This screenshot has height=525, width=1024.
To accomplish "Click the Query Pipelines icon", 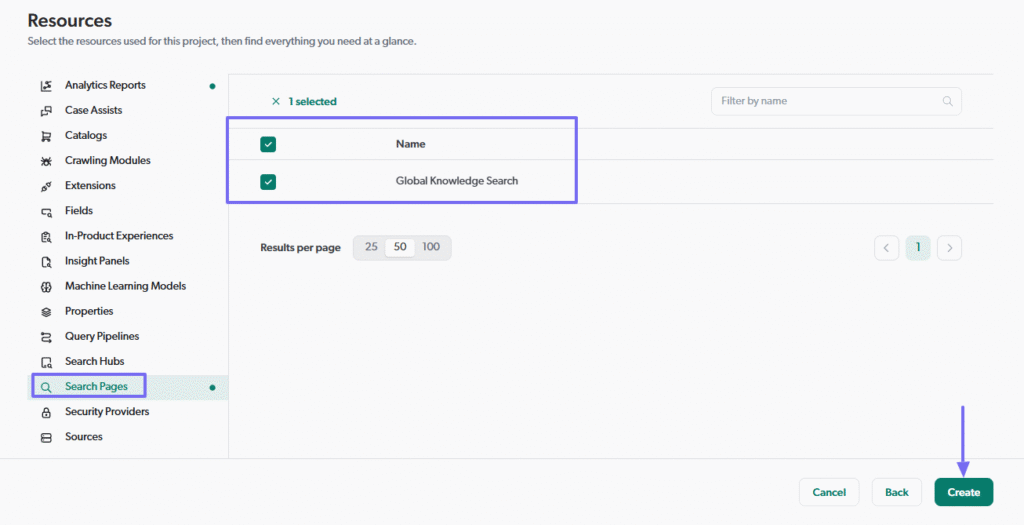I will click(x=46, y=337).
